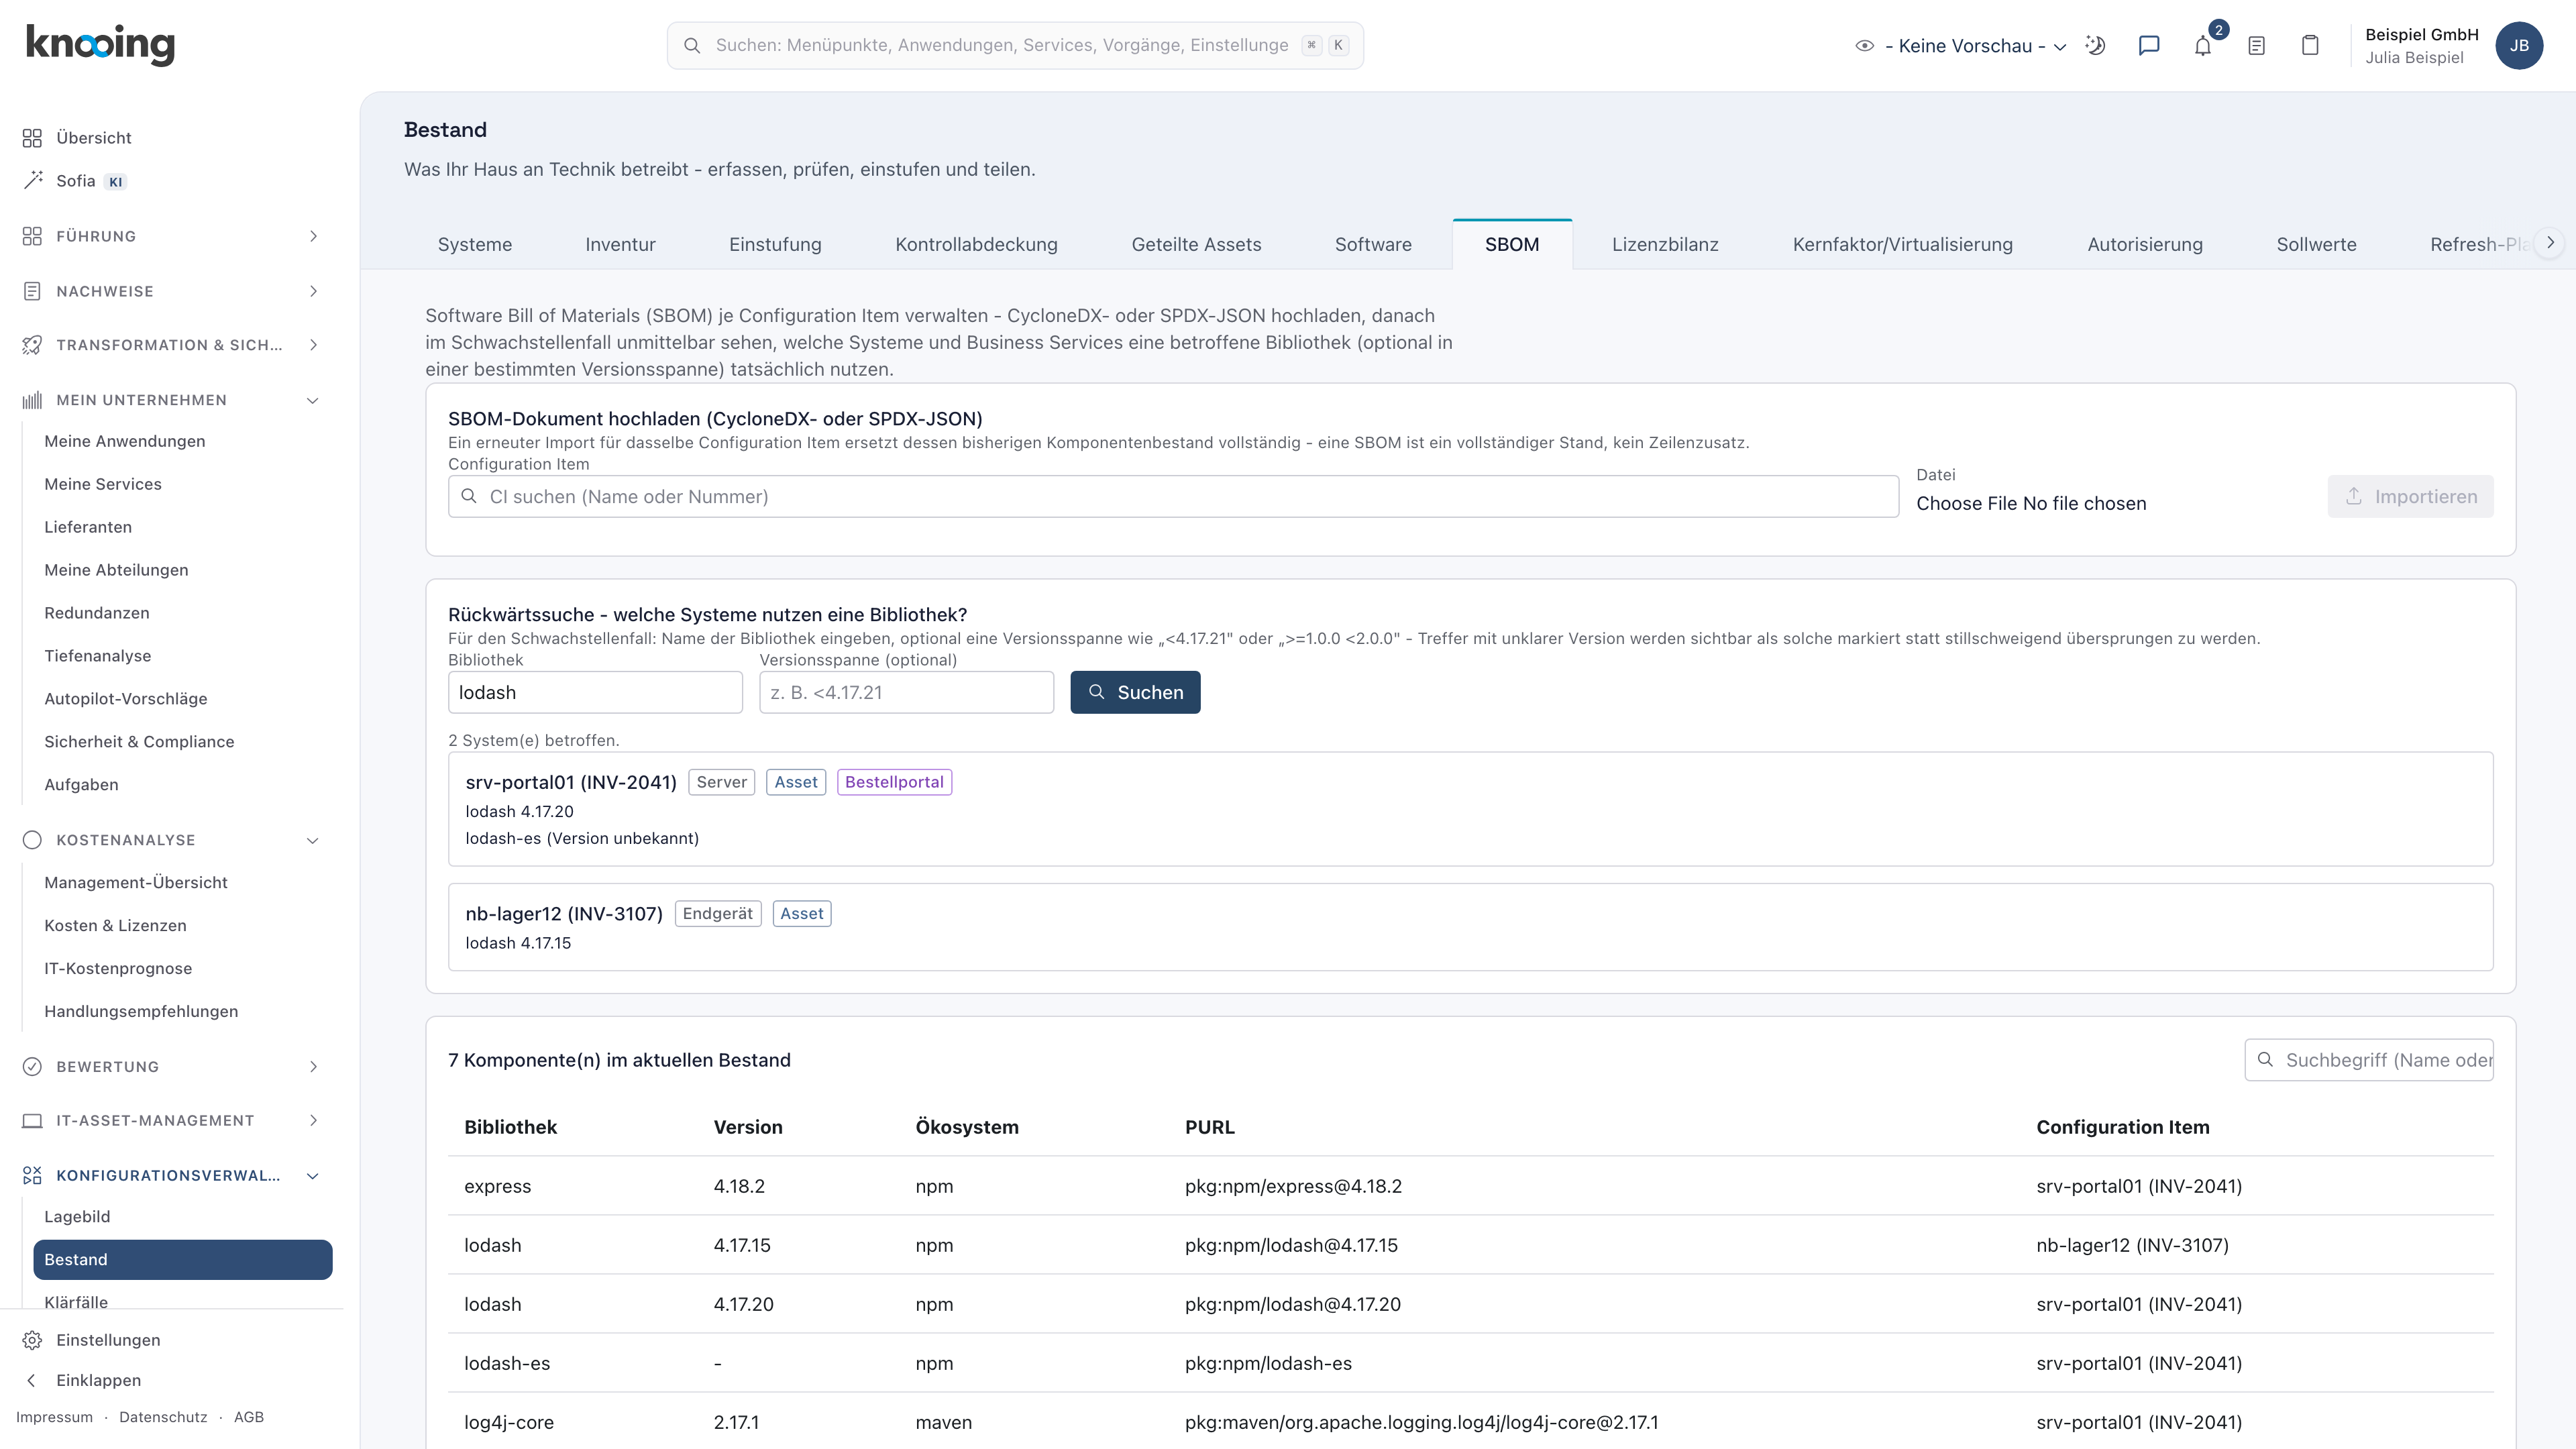Focus the Suchbegriff component filter field
Viewport: 2576px width, 1449px height.
point(2369,1060)
